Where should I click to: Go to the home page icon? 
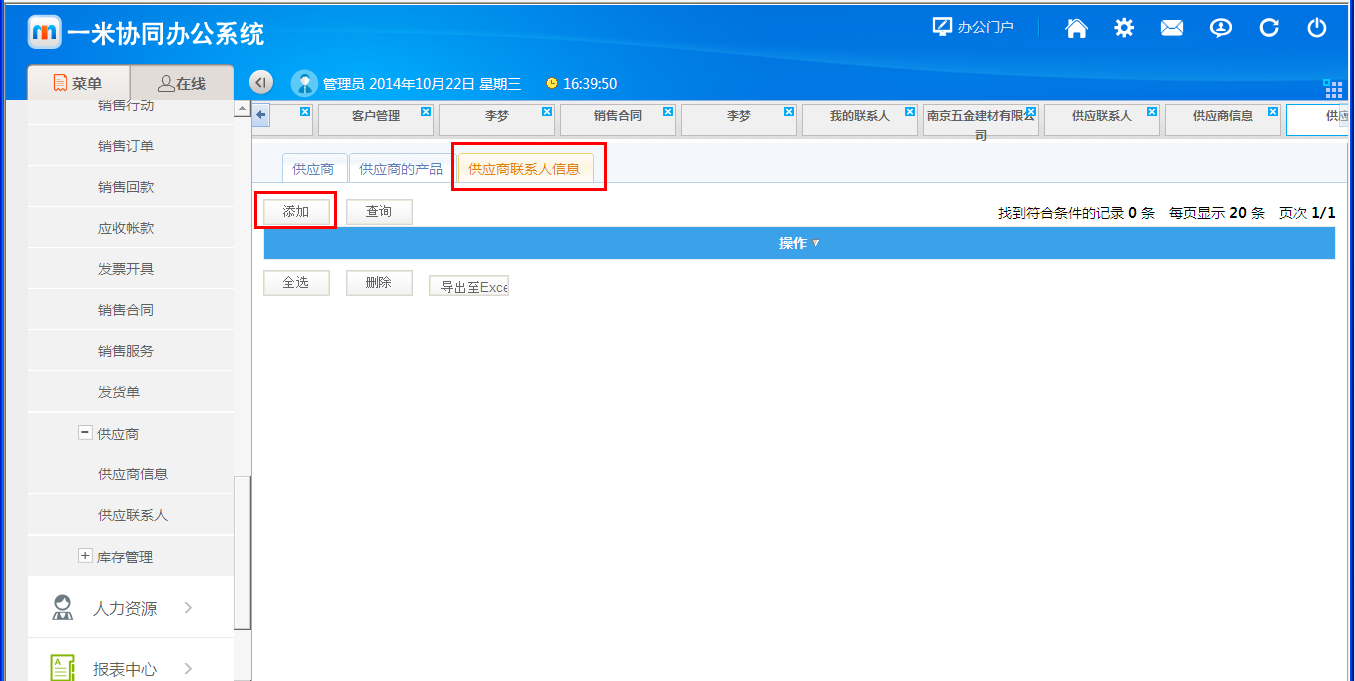(1076, 28)
